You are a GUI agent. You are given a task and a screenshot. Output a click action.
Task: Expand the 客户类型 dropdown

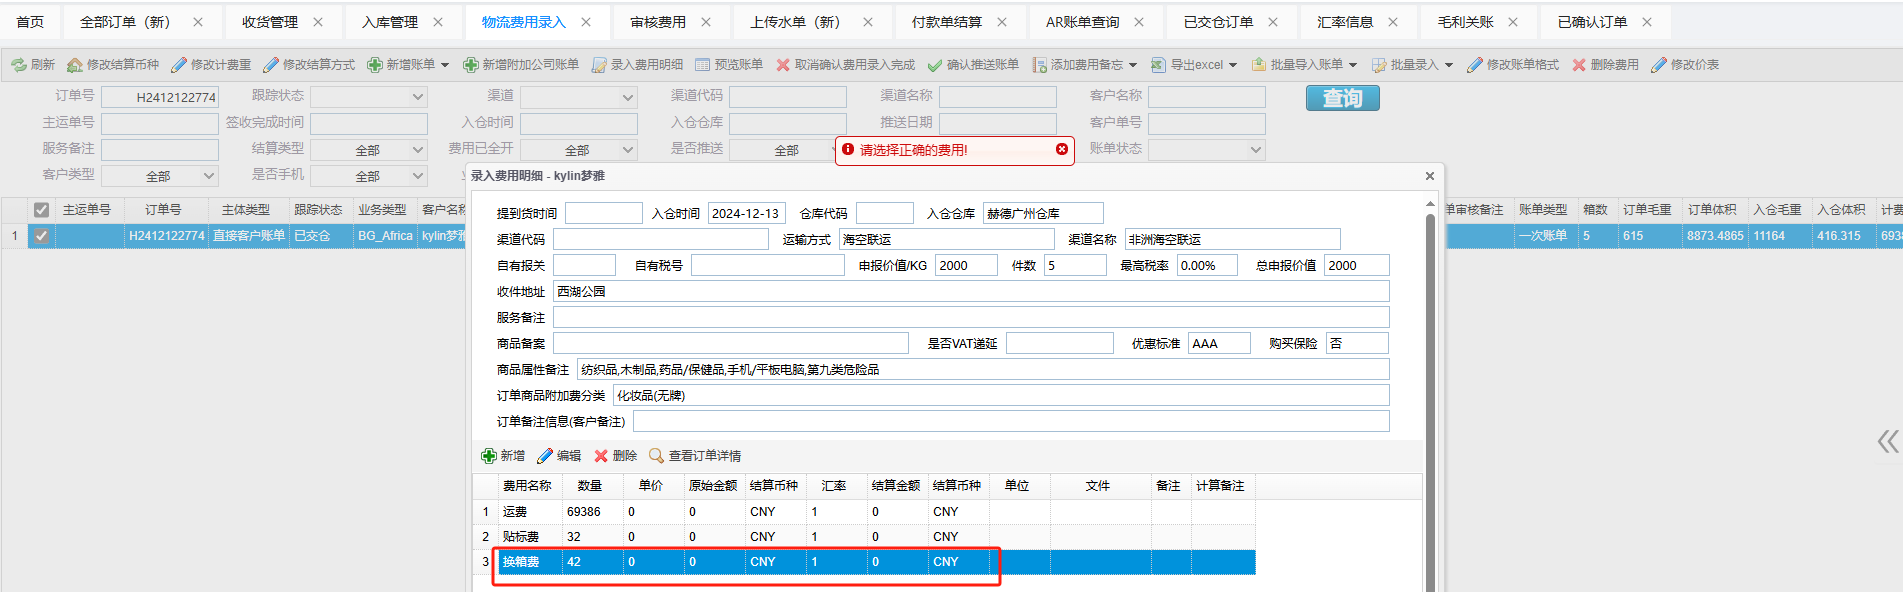(x=209, y=176)
